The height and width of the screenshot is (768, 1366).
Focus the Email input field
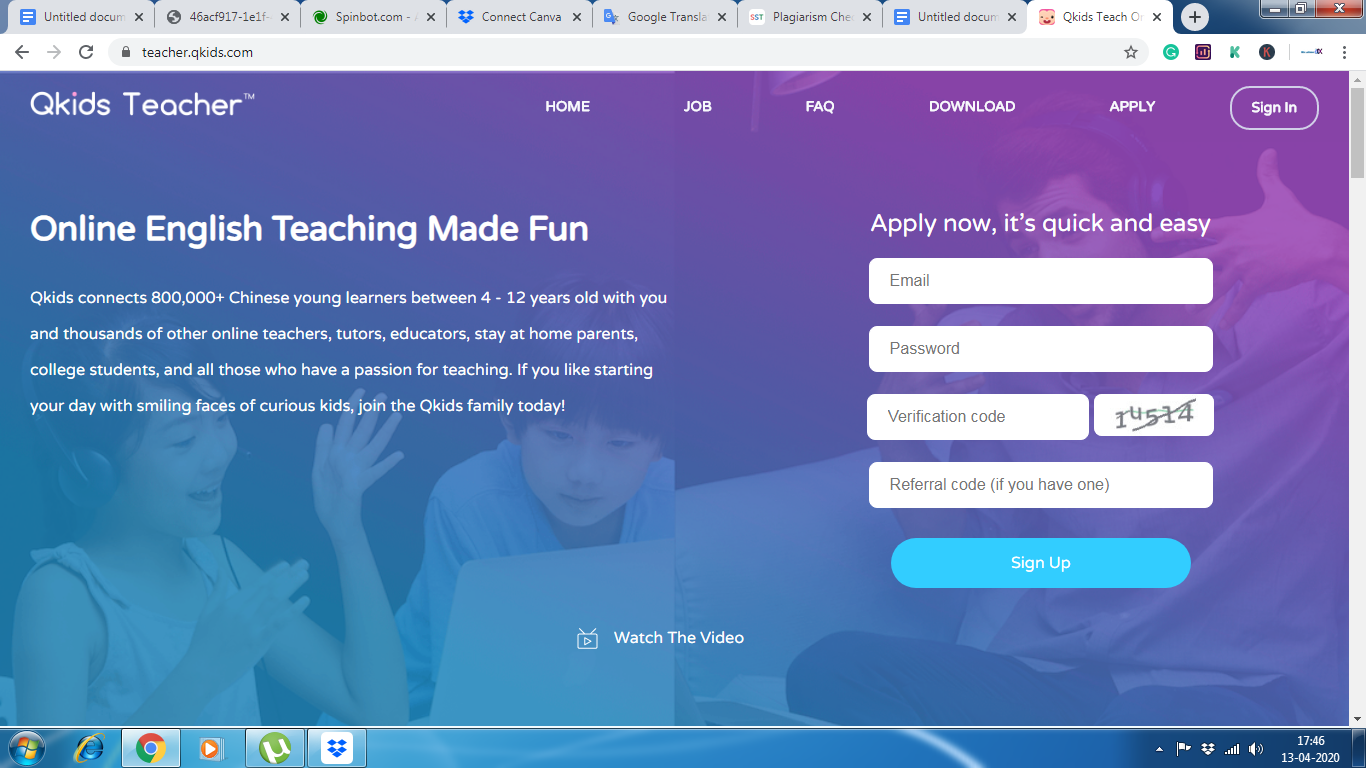(x=1041, y=281)
